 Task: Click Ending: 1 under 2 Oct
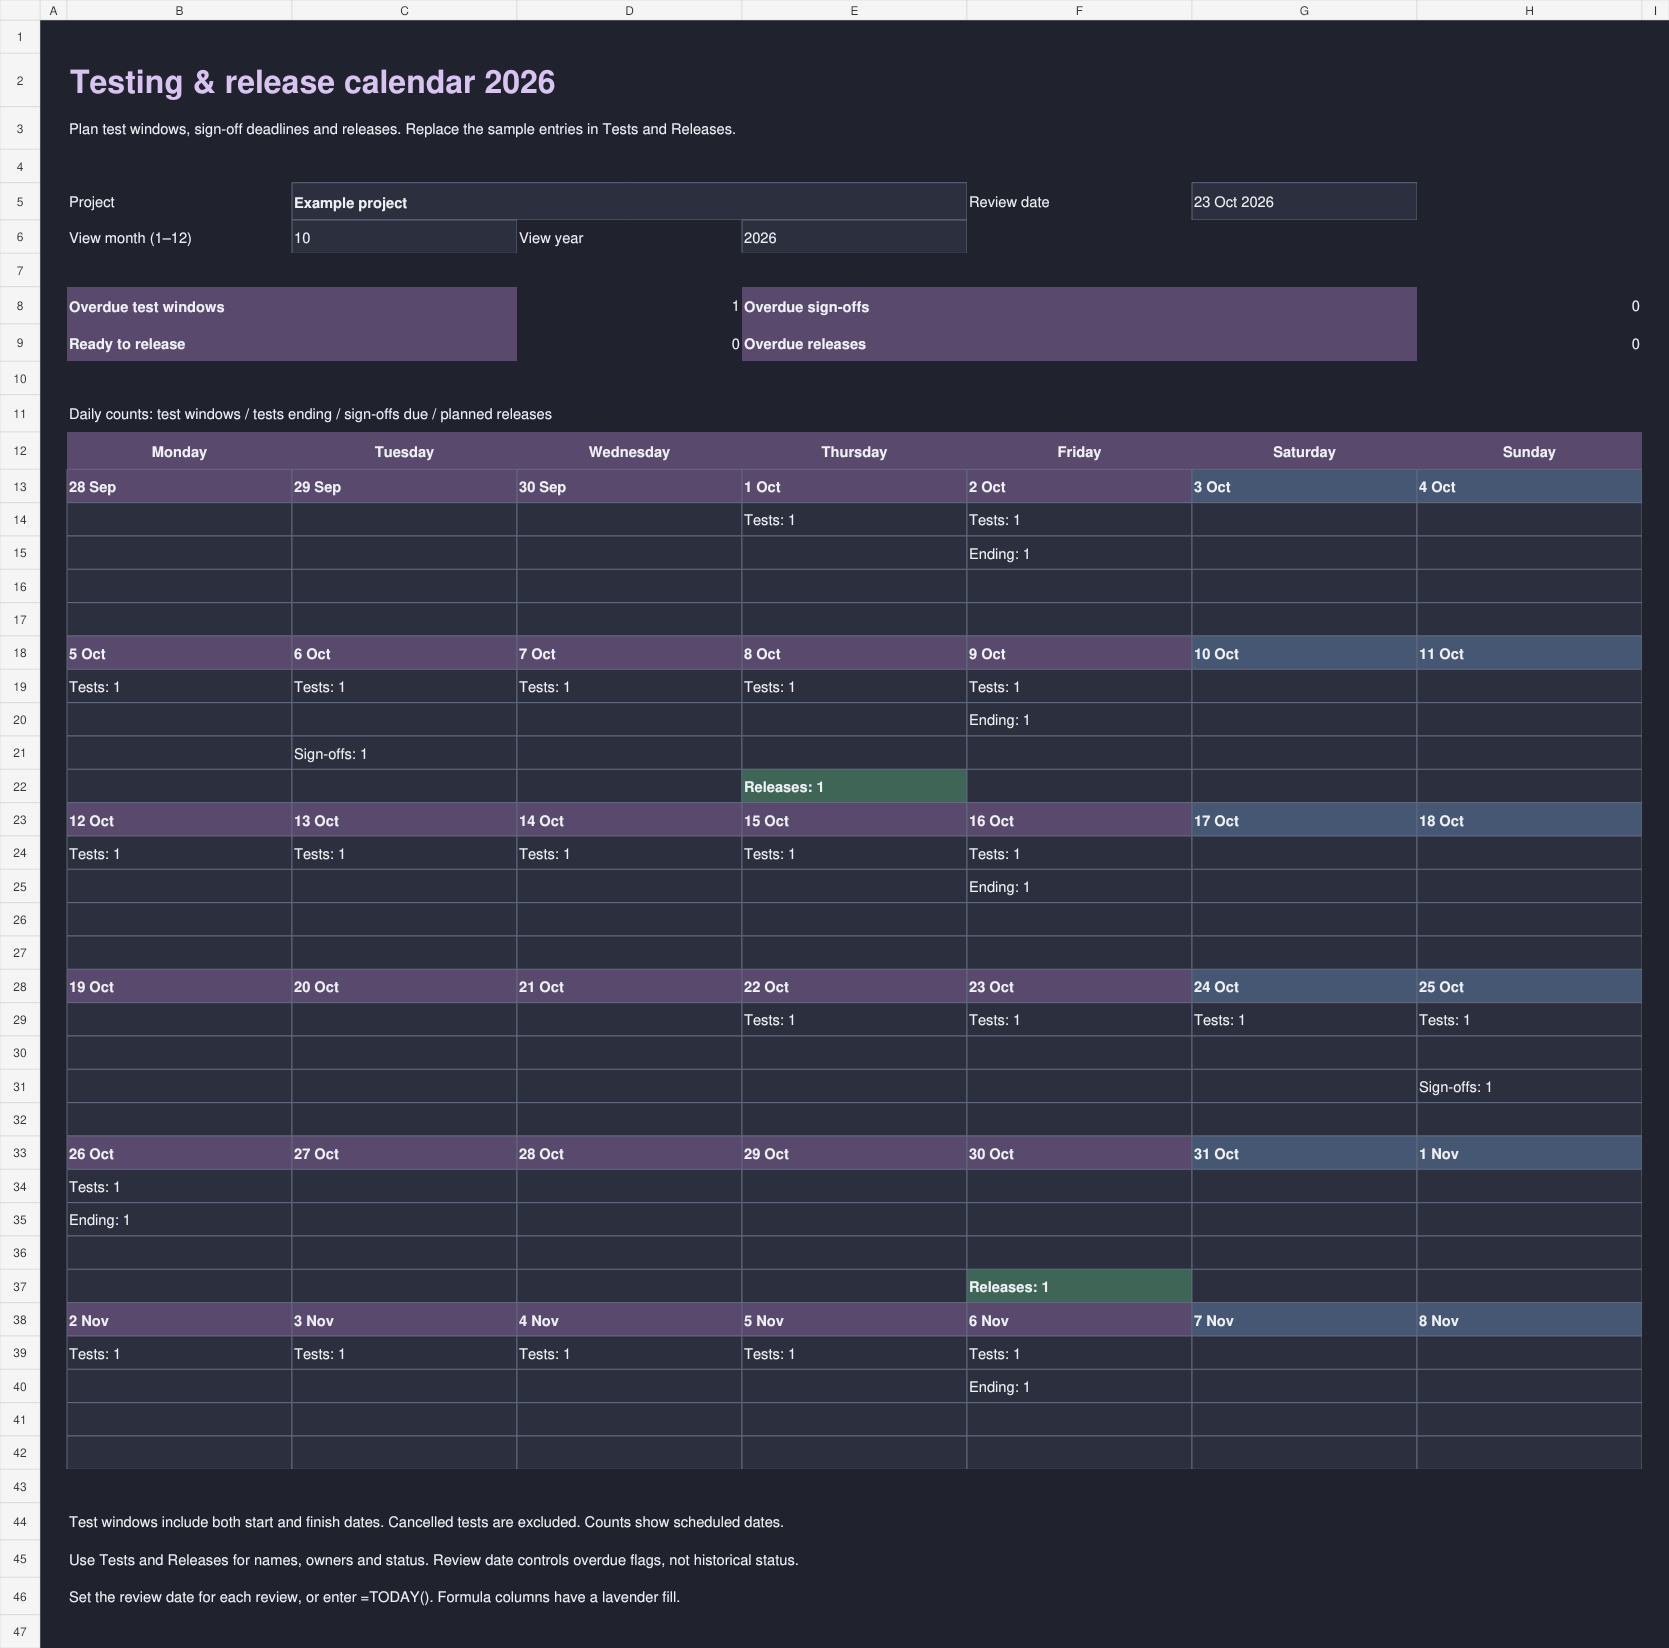click(x=999, y=554)
